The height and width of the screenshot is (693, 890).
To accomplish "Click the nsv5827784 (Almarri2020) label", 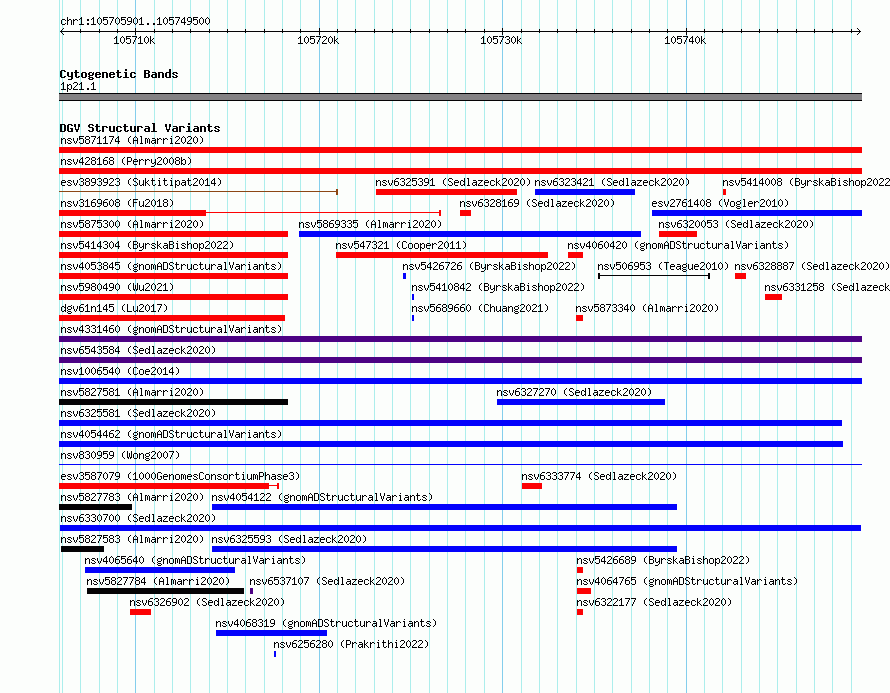I will coord(158,581).
